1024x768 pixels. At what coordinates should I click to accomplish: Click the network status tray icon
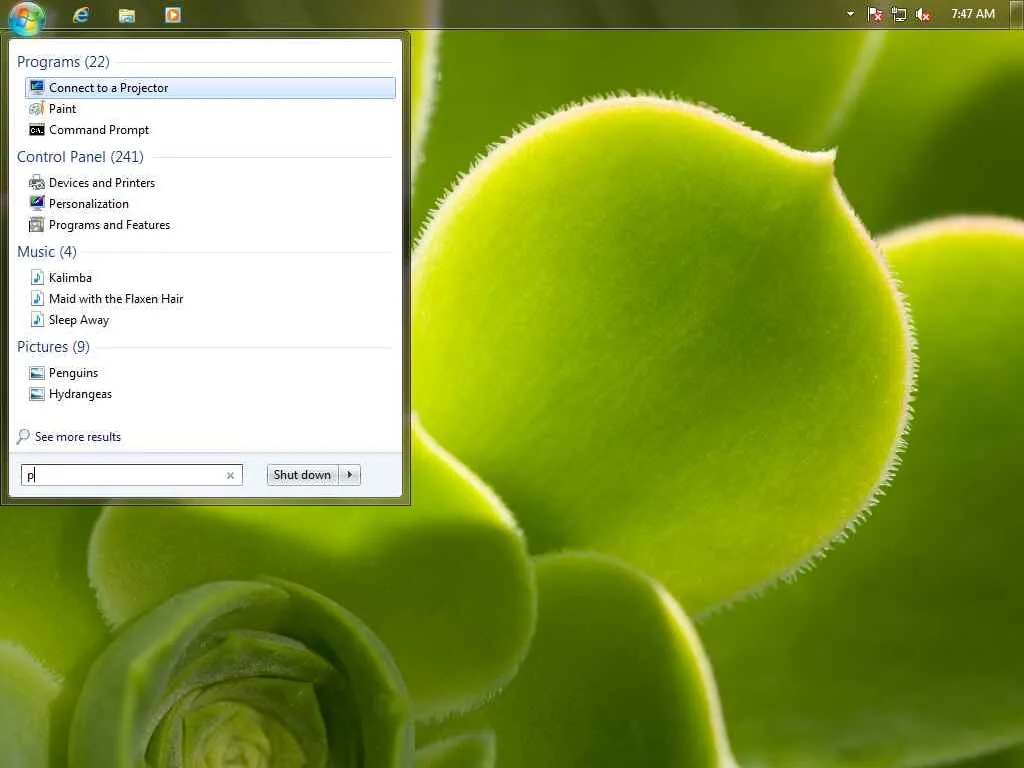click(x=899, y=14)
